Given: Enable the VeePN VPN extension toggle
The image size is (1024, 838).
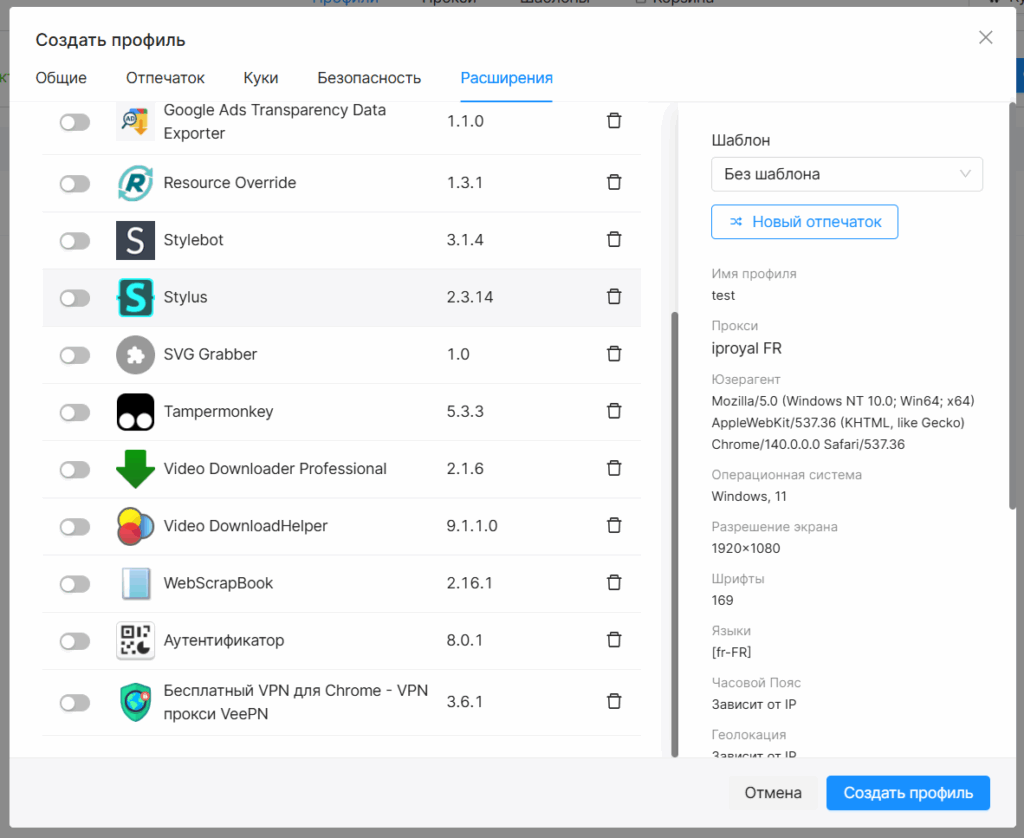Looking at the screenshot, I should tap(75, 703).
